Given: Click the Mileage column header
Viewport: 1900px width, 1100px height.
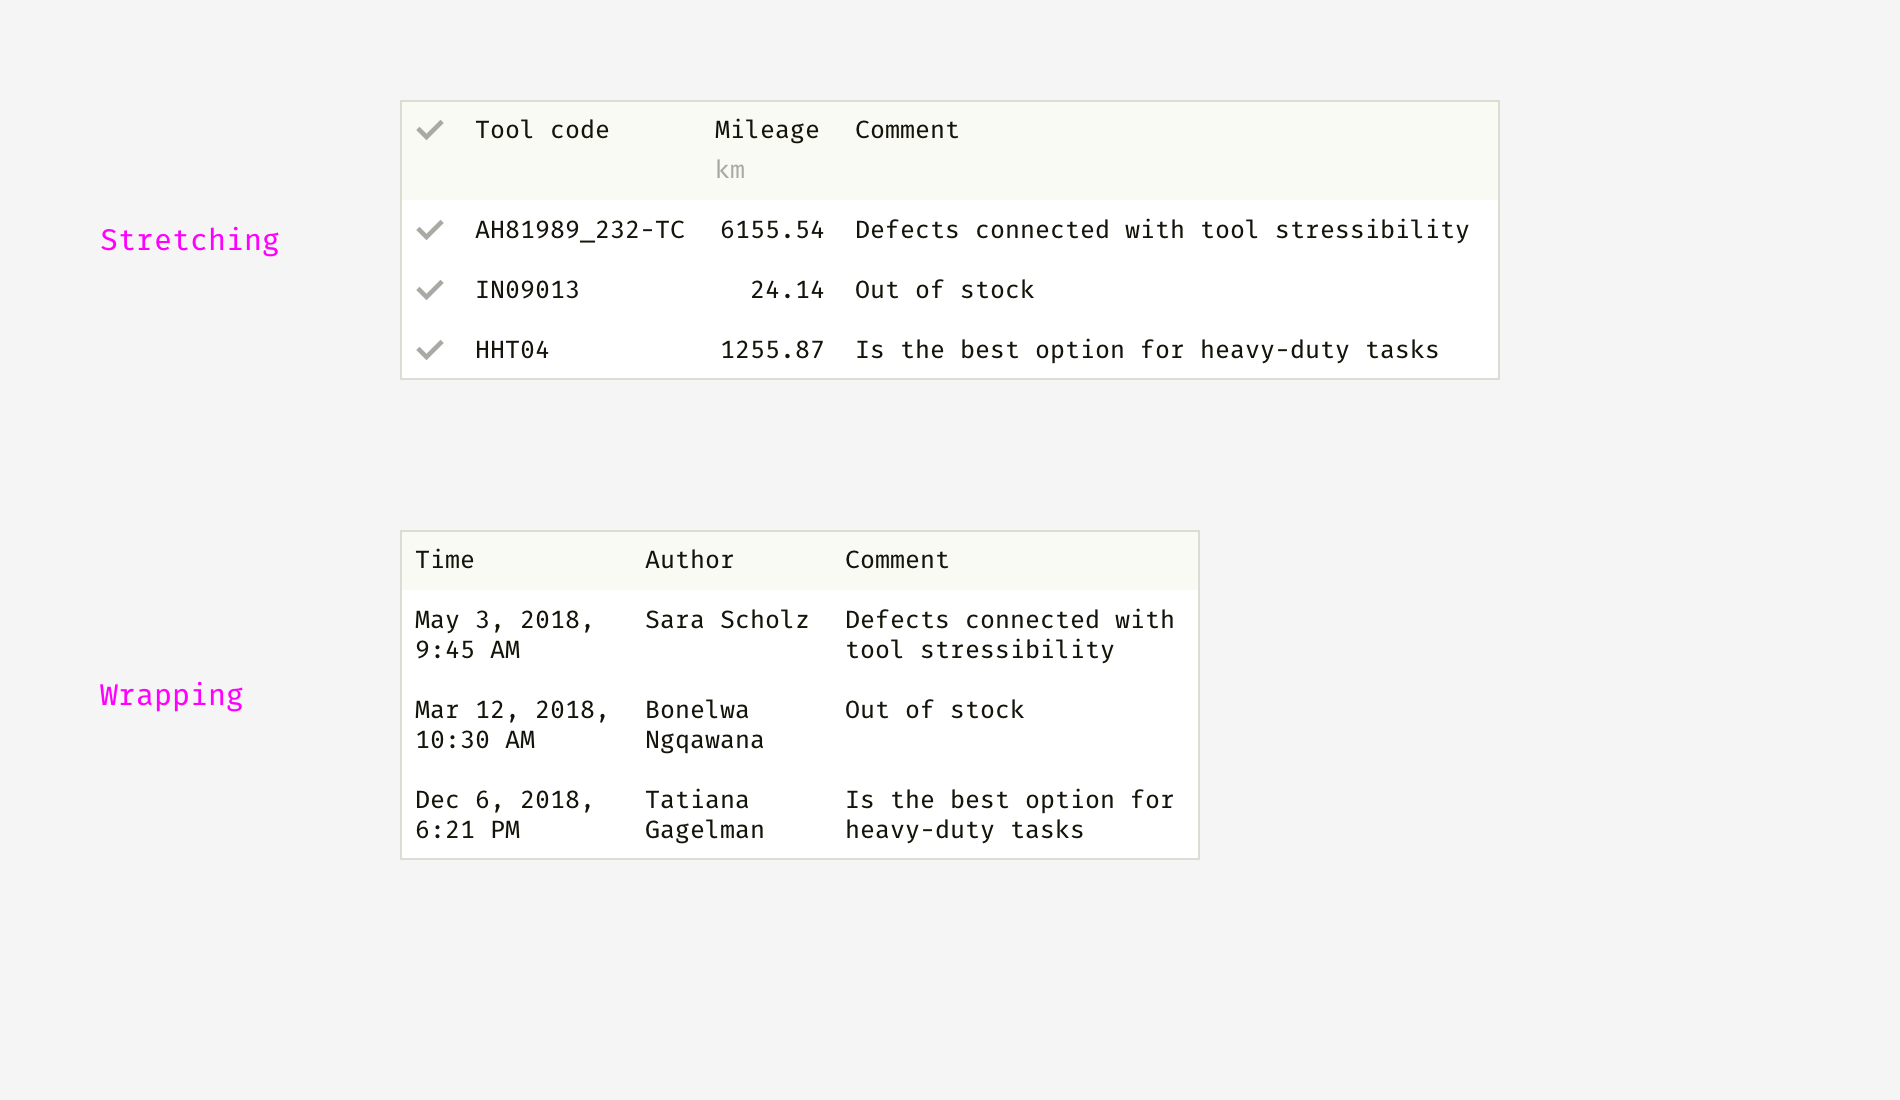Looking at the screenshot, I should tap(766, 130).
